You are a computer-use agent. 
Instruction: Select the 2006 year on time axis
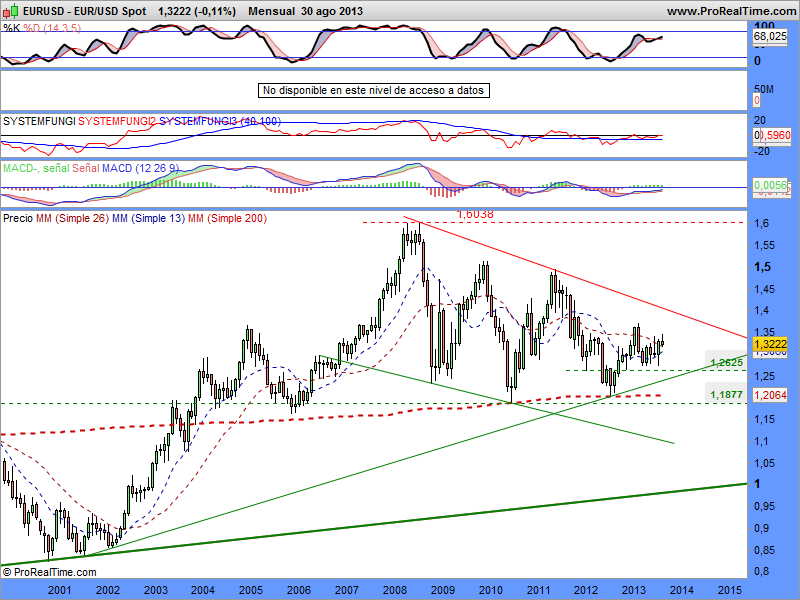tap(299, 590)
